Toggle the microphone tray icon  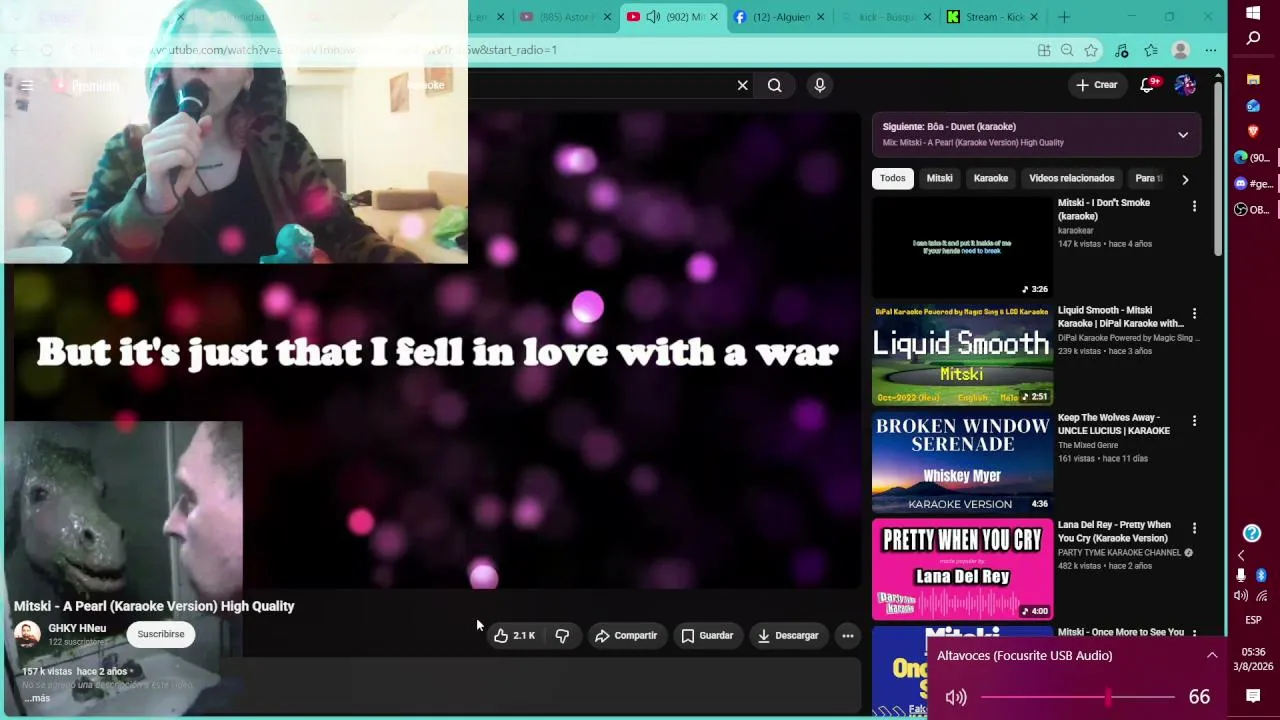click(x=1241, y=575)
